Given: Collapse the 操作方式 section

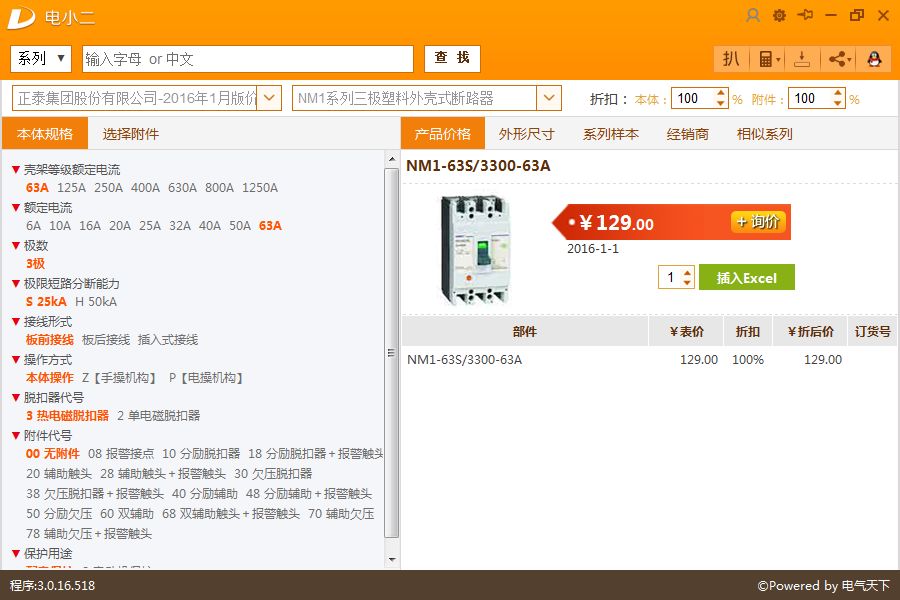Looking at the screenshot, I should (16, 360).
